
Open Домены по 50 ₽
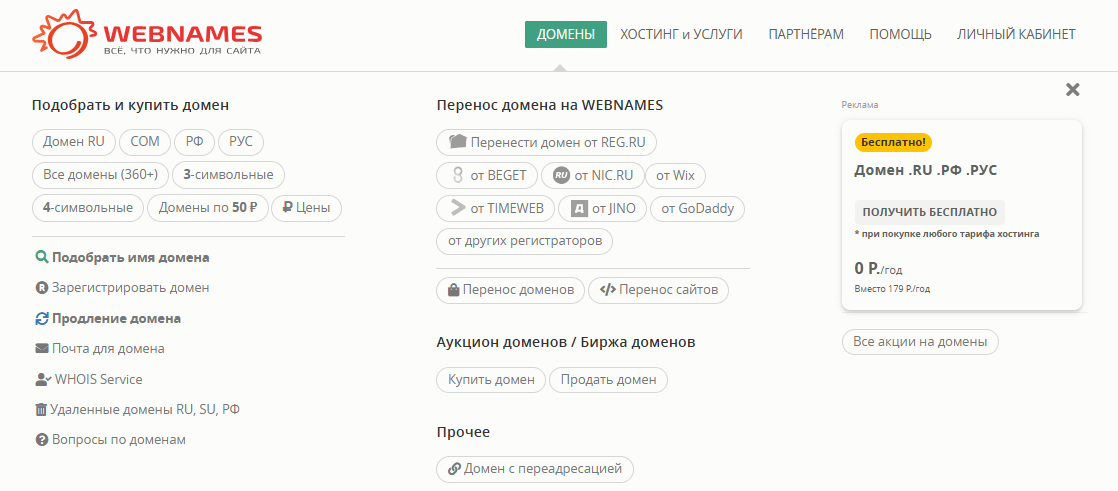click(207, 208)
